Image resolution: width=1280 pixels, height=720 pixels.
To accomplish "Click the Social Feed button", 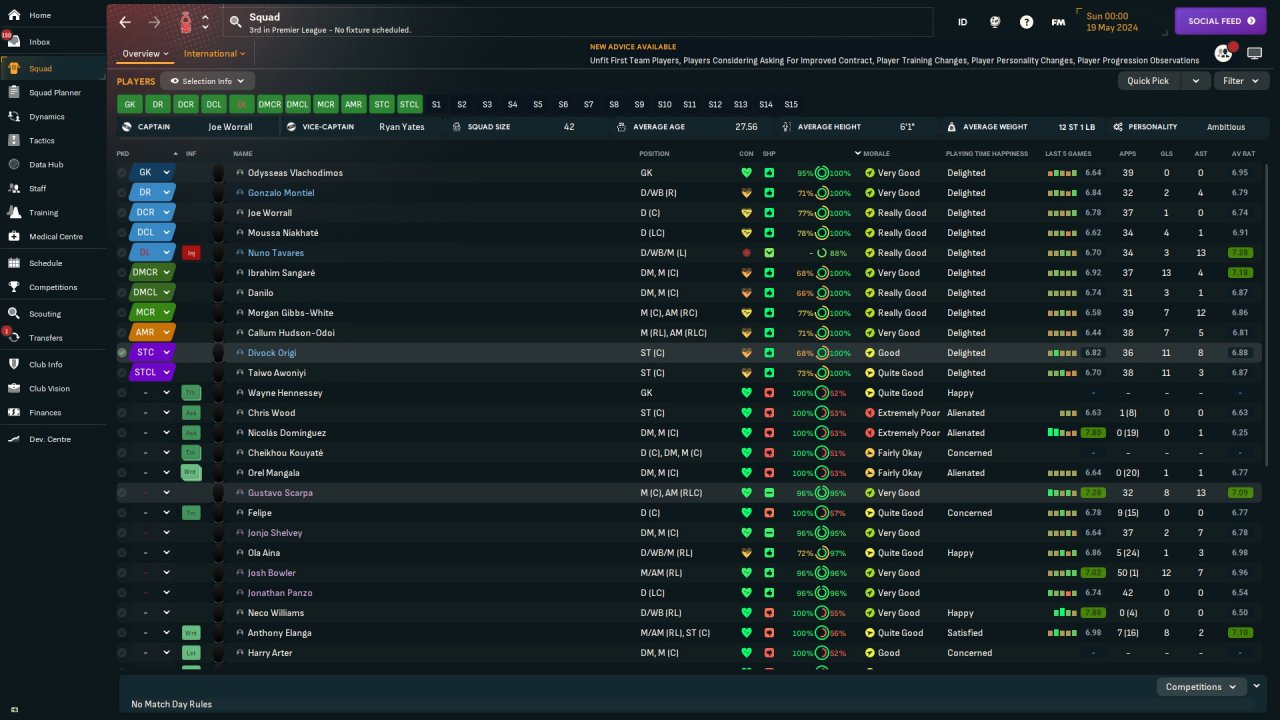I will click(x=1220, y=21).
